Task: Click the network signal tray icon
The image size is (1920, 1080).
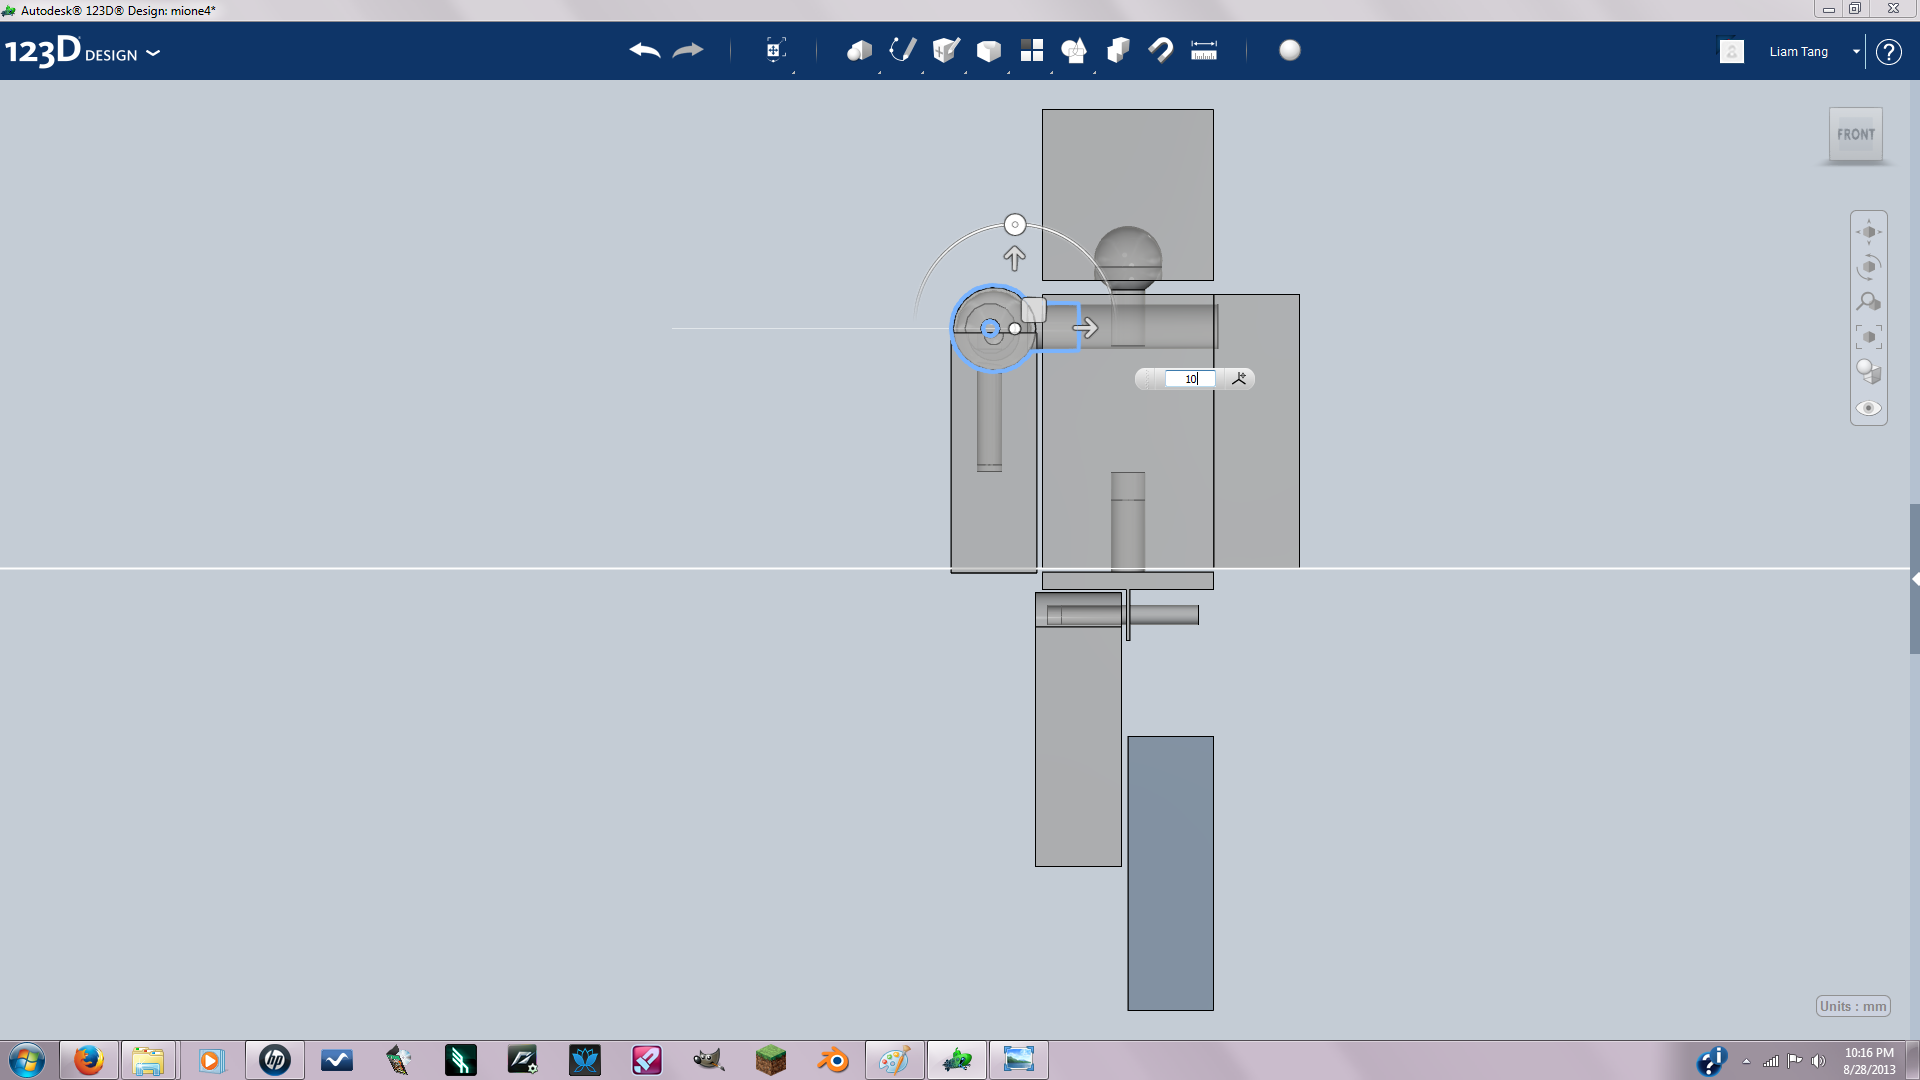Action: point(1771,1061)
